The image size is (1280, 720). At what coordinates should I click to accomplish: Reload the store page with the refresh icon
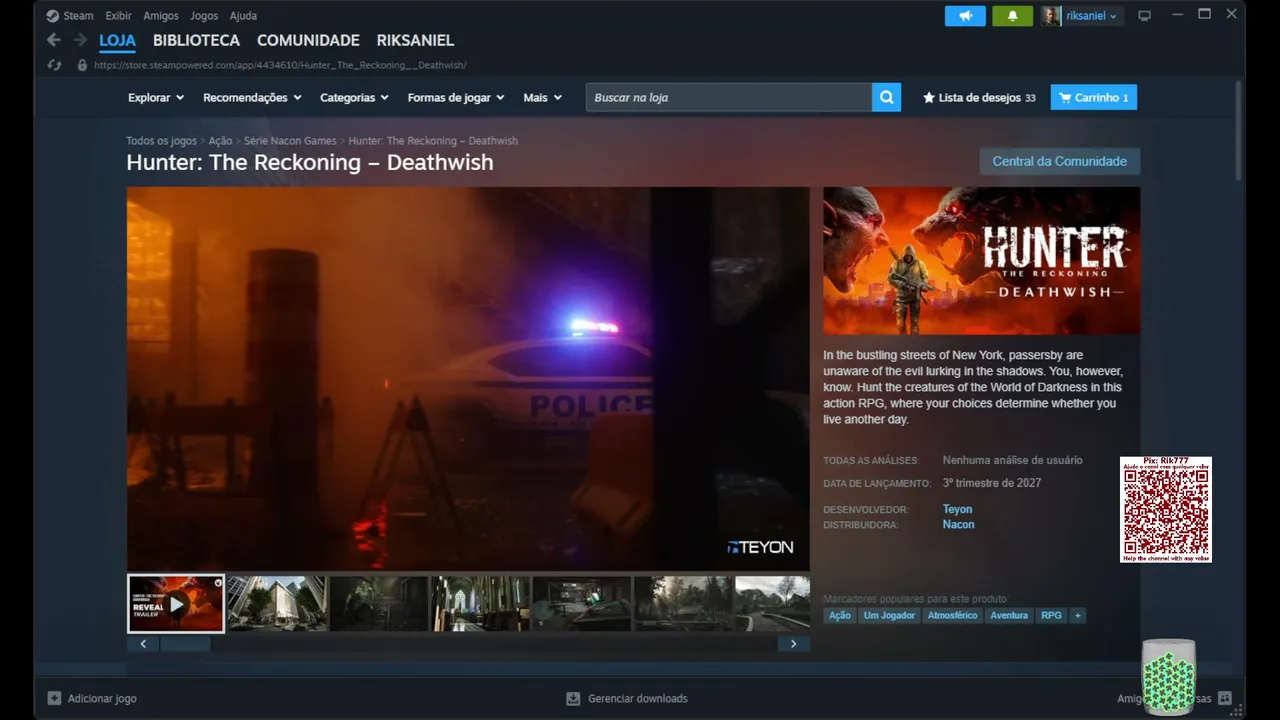click(x=55, y=65)
